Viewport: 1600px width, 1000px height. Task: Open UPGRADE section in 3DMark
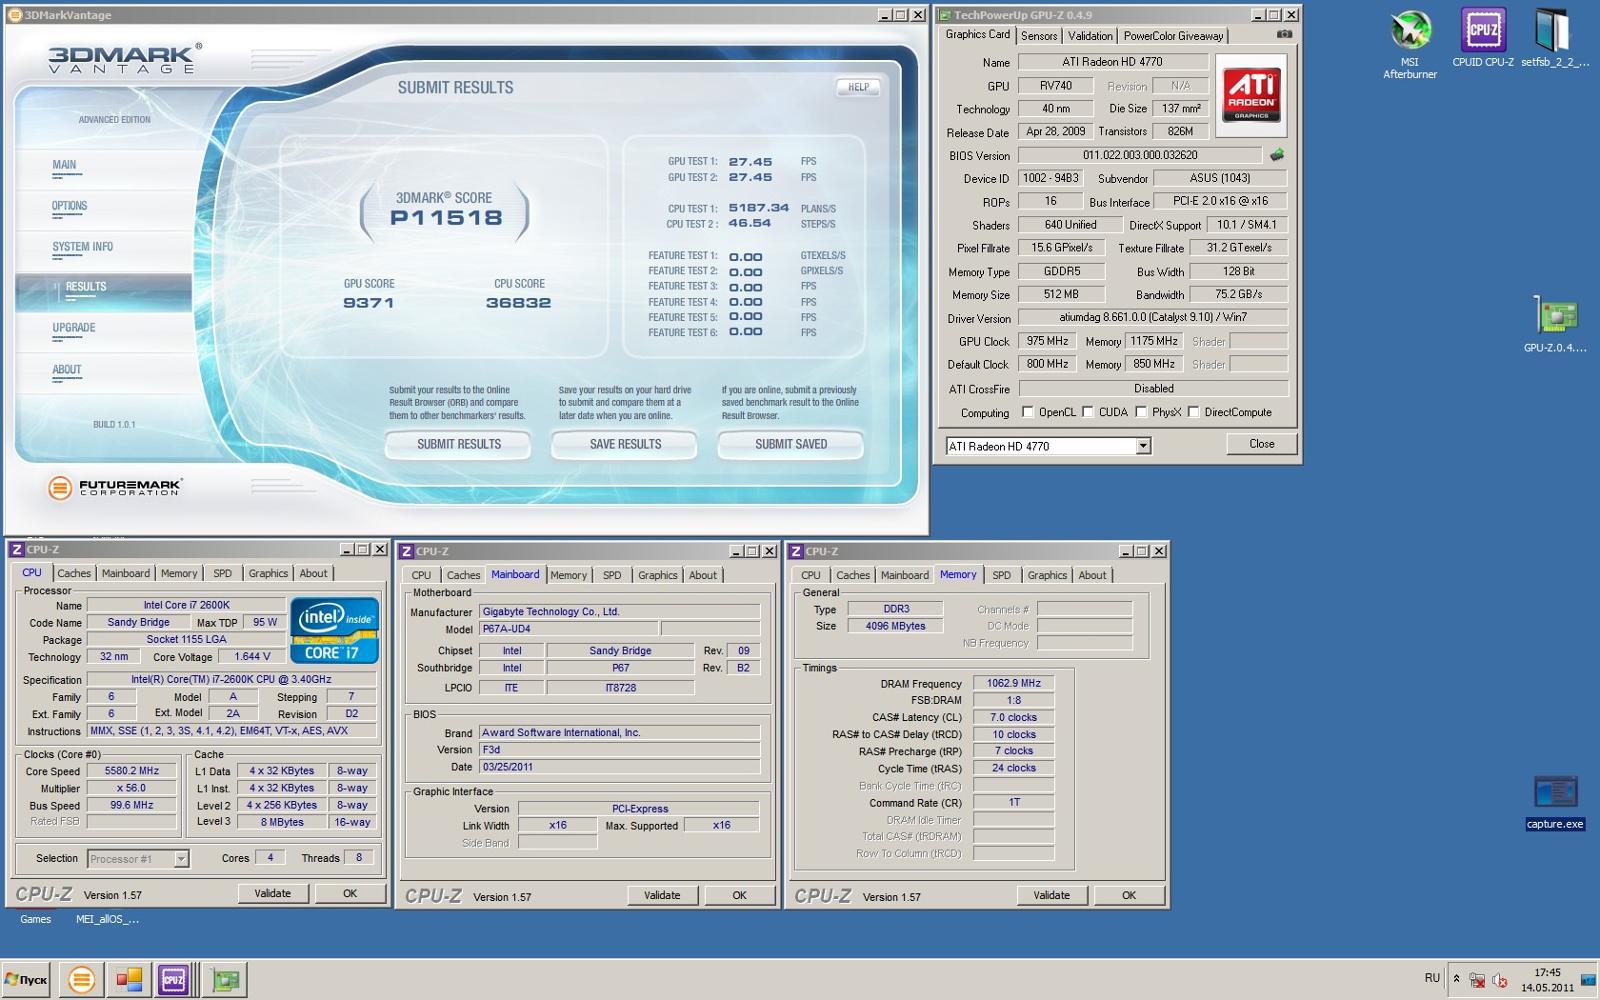(x=74, y=328)
